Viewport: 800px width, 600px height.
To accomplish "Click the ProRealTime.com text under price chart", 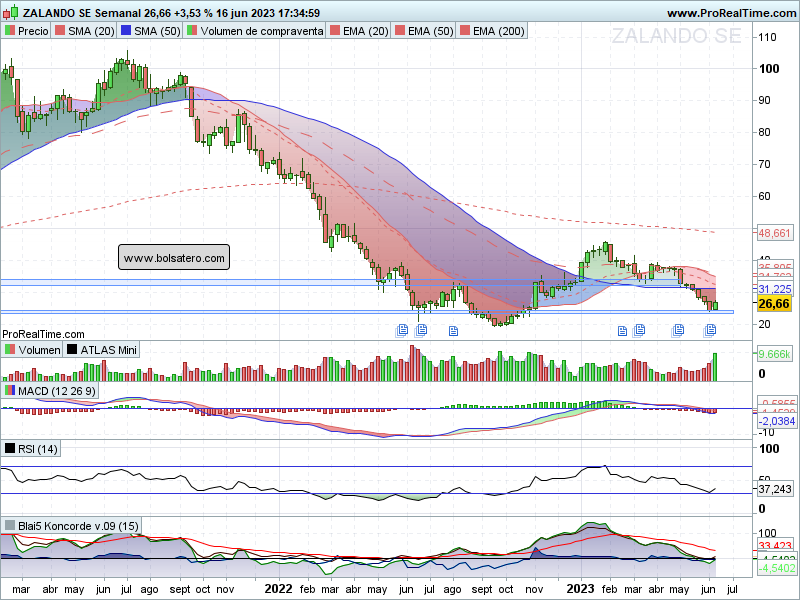I will coord(43,334).
